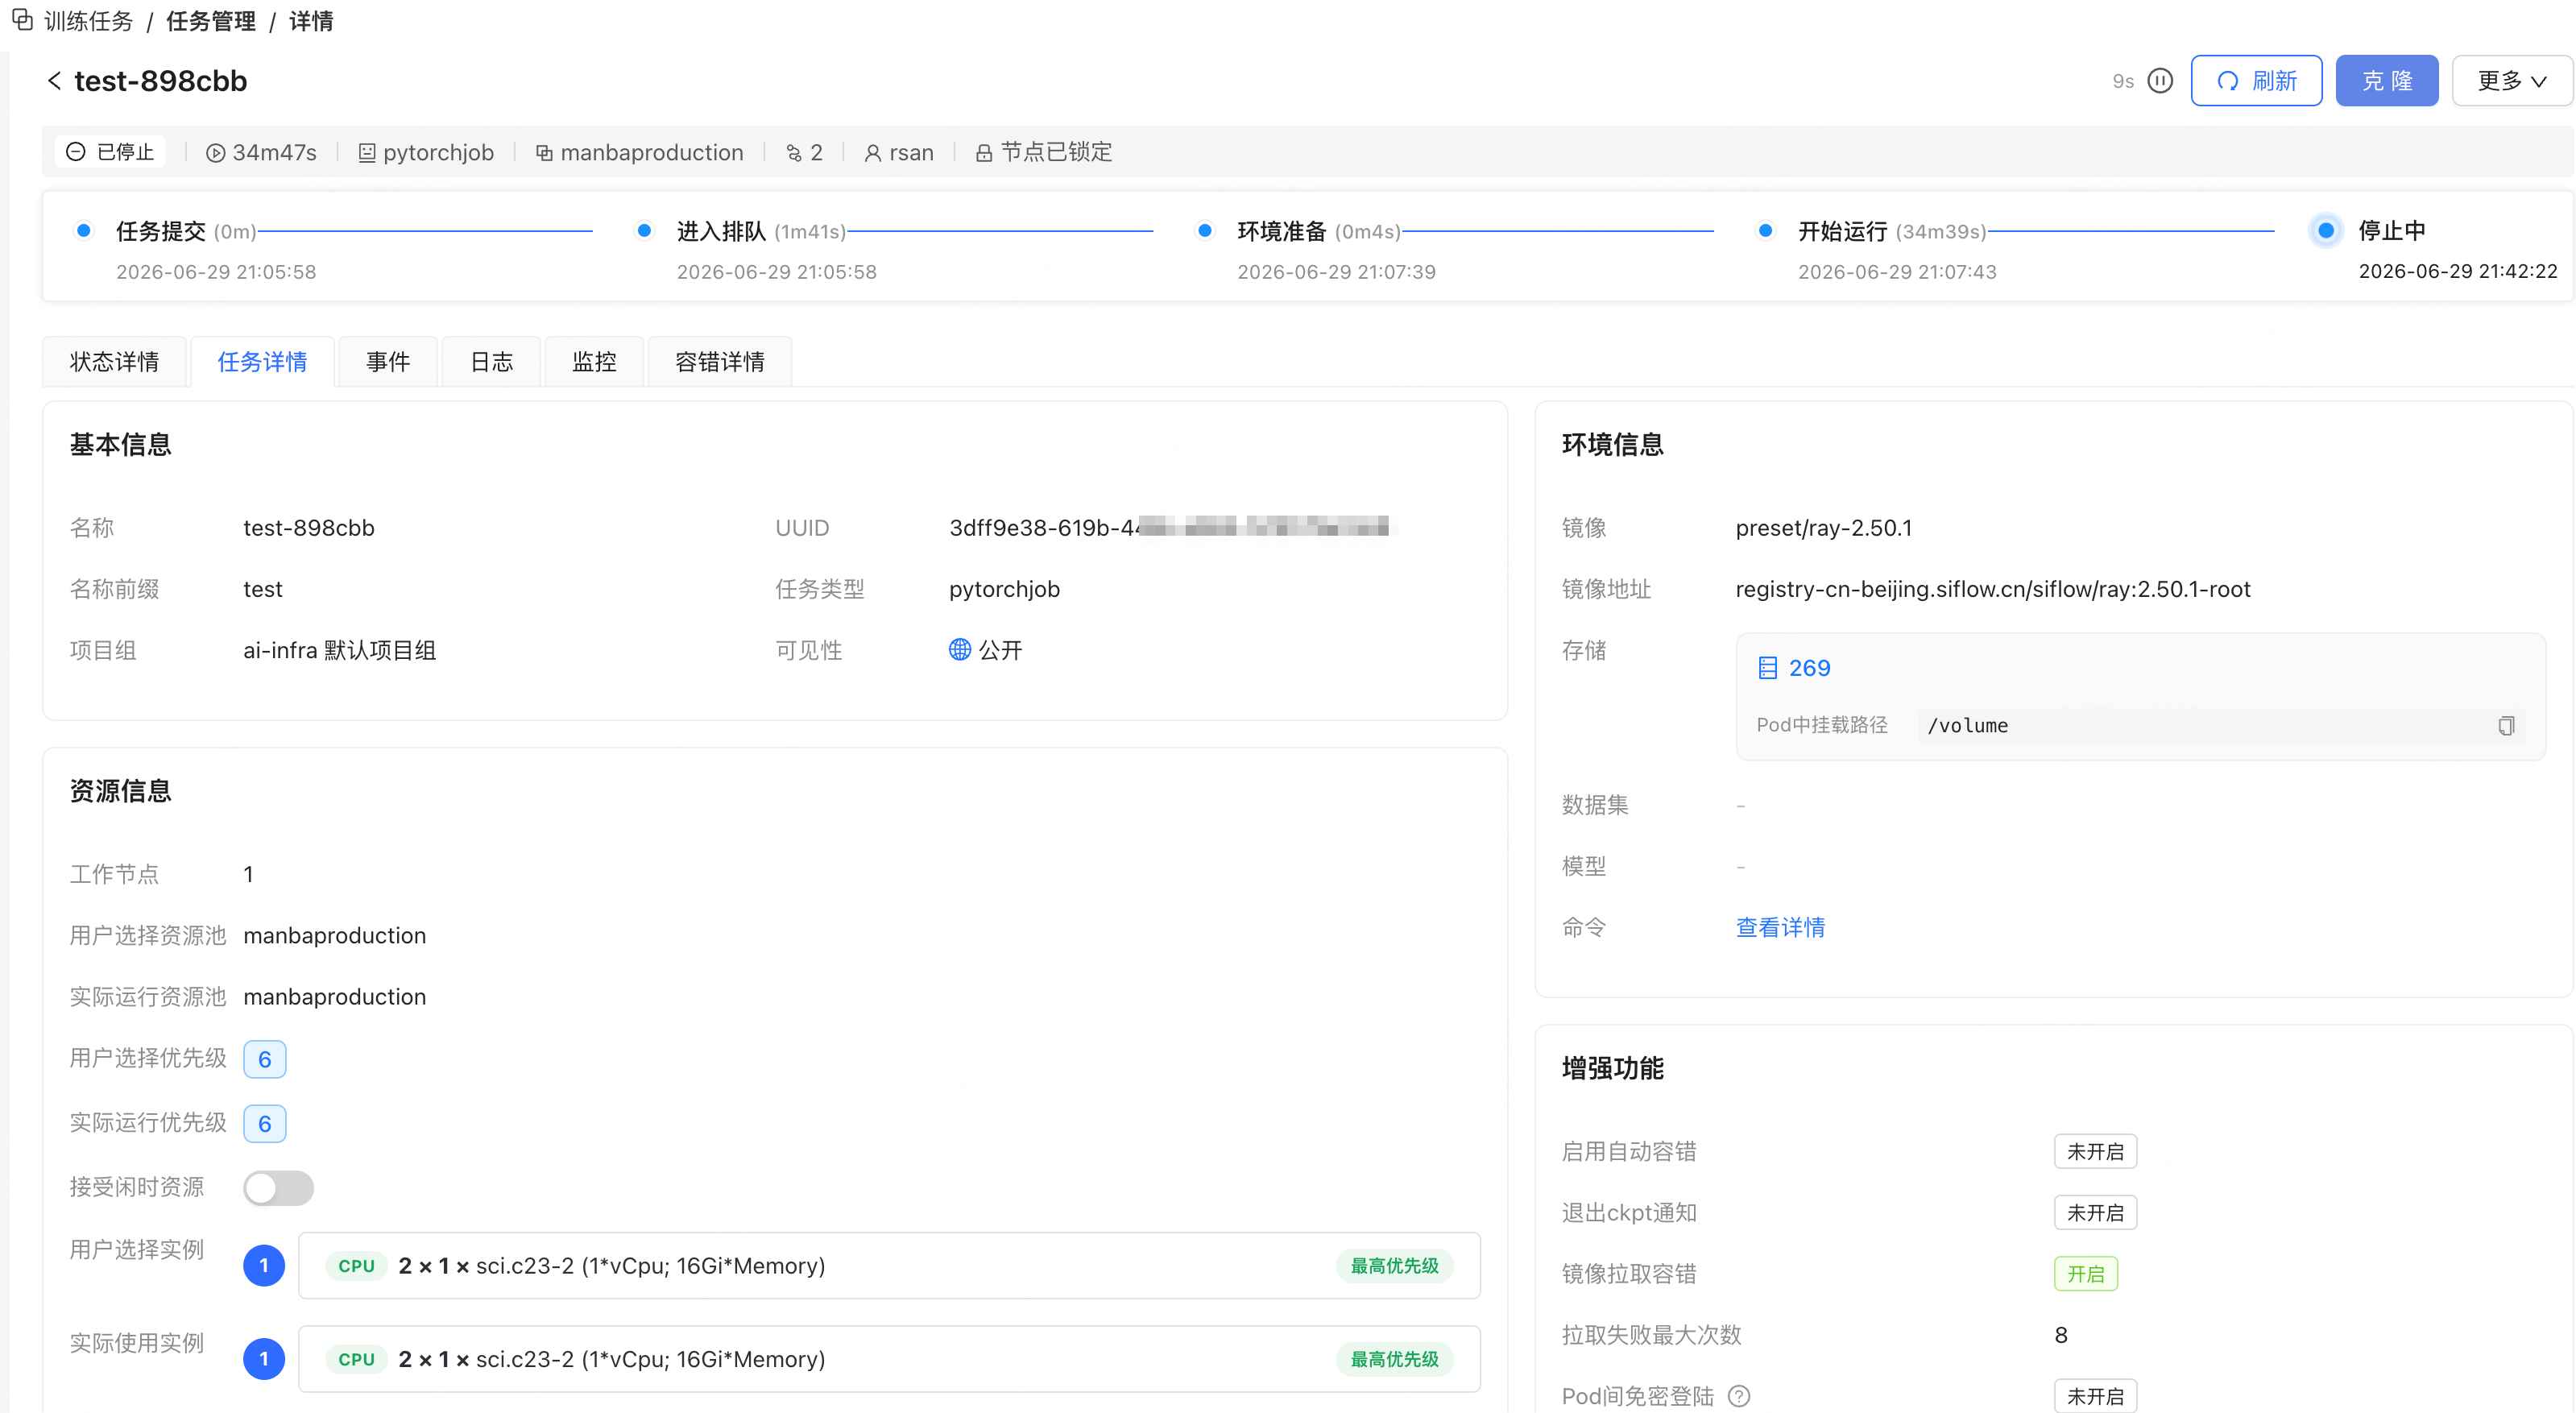Click the 未开启 tag for Pod间免密登陆
The width and height of the screenshot is (2576, 1413).
point(2095,1396)
